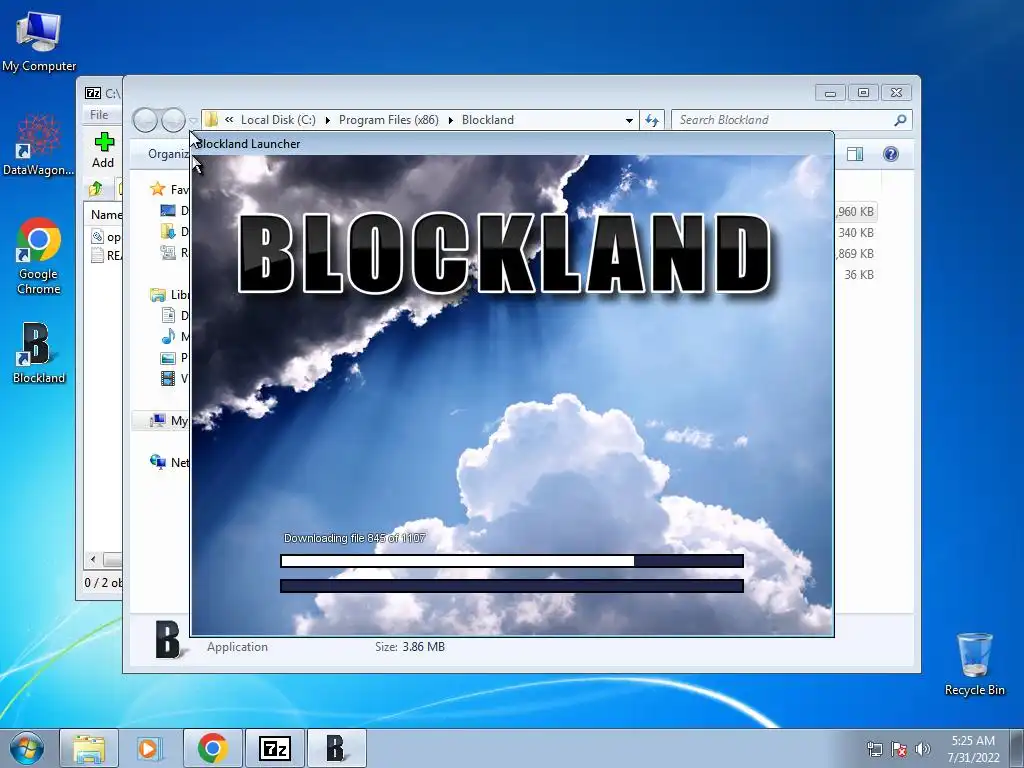Expand the arrow after Local Disk (C:)
This screenshot has width=1024, height=768.
pos(327,120)
